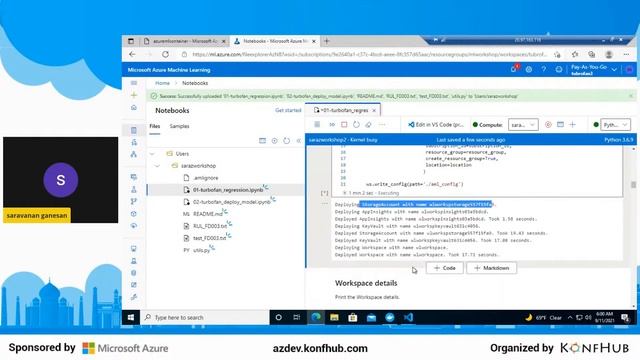Screen dimensions: 640x360
Task: Open the Models cube sidebar icon
Action: coord(134,213)
